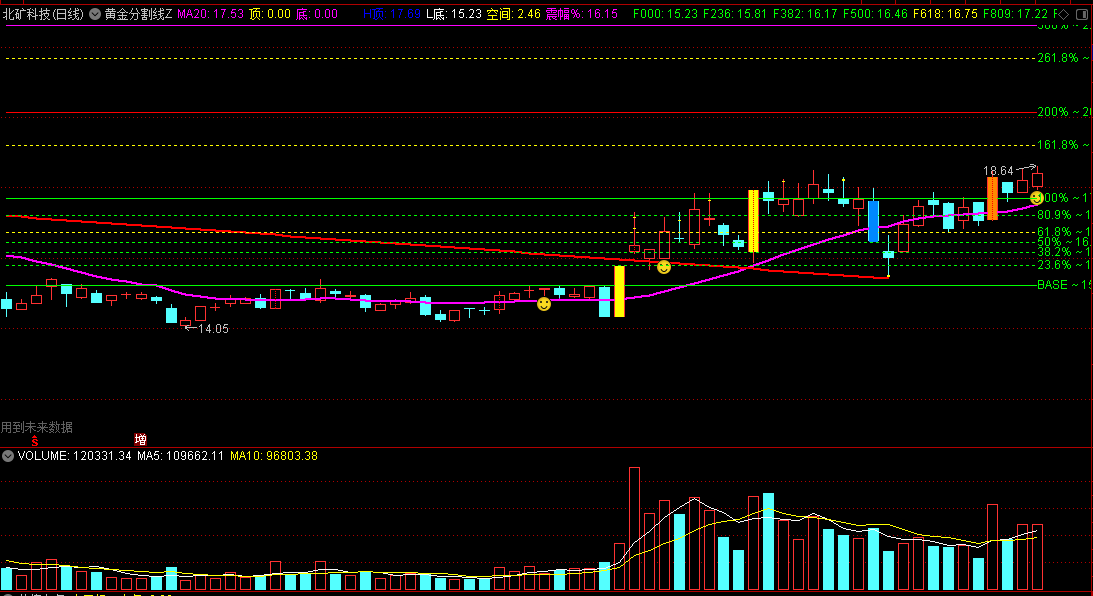Click the 14.05 low price label

[x=213, y=329]
